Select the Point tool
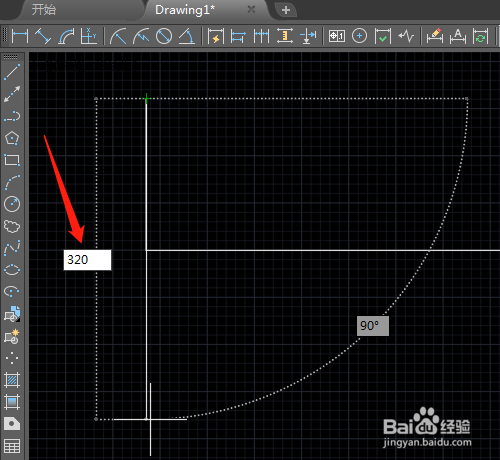The image size is (500, 460). click(x=12, y=358)
